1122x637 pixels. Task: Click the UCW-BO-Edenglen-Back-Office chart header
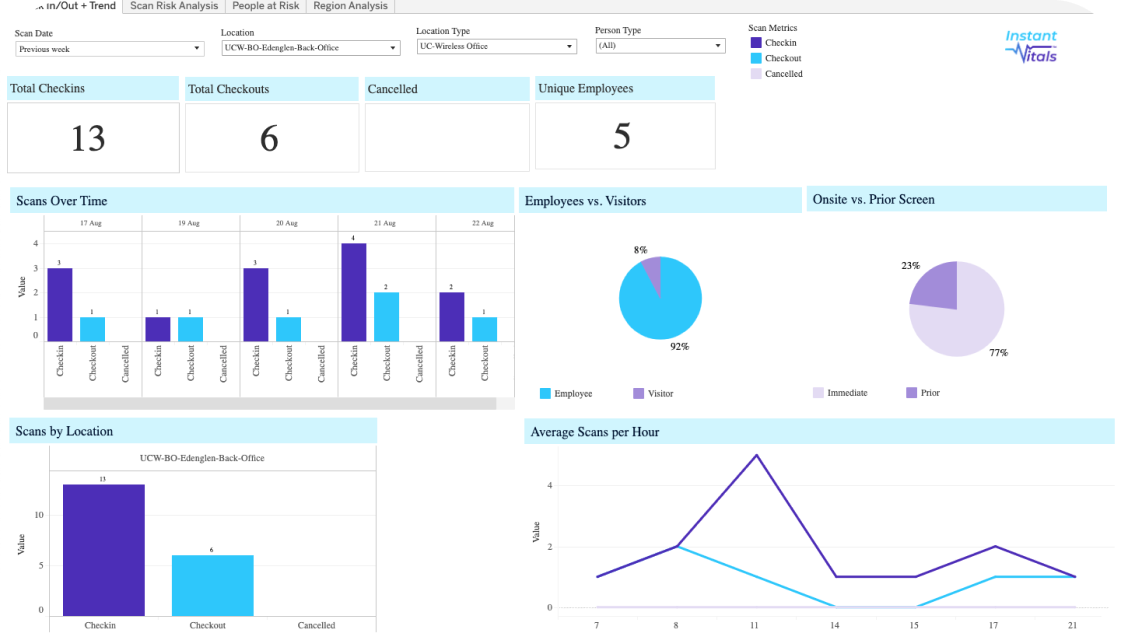[202, 458]
